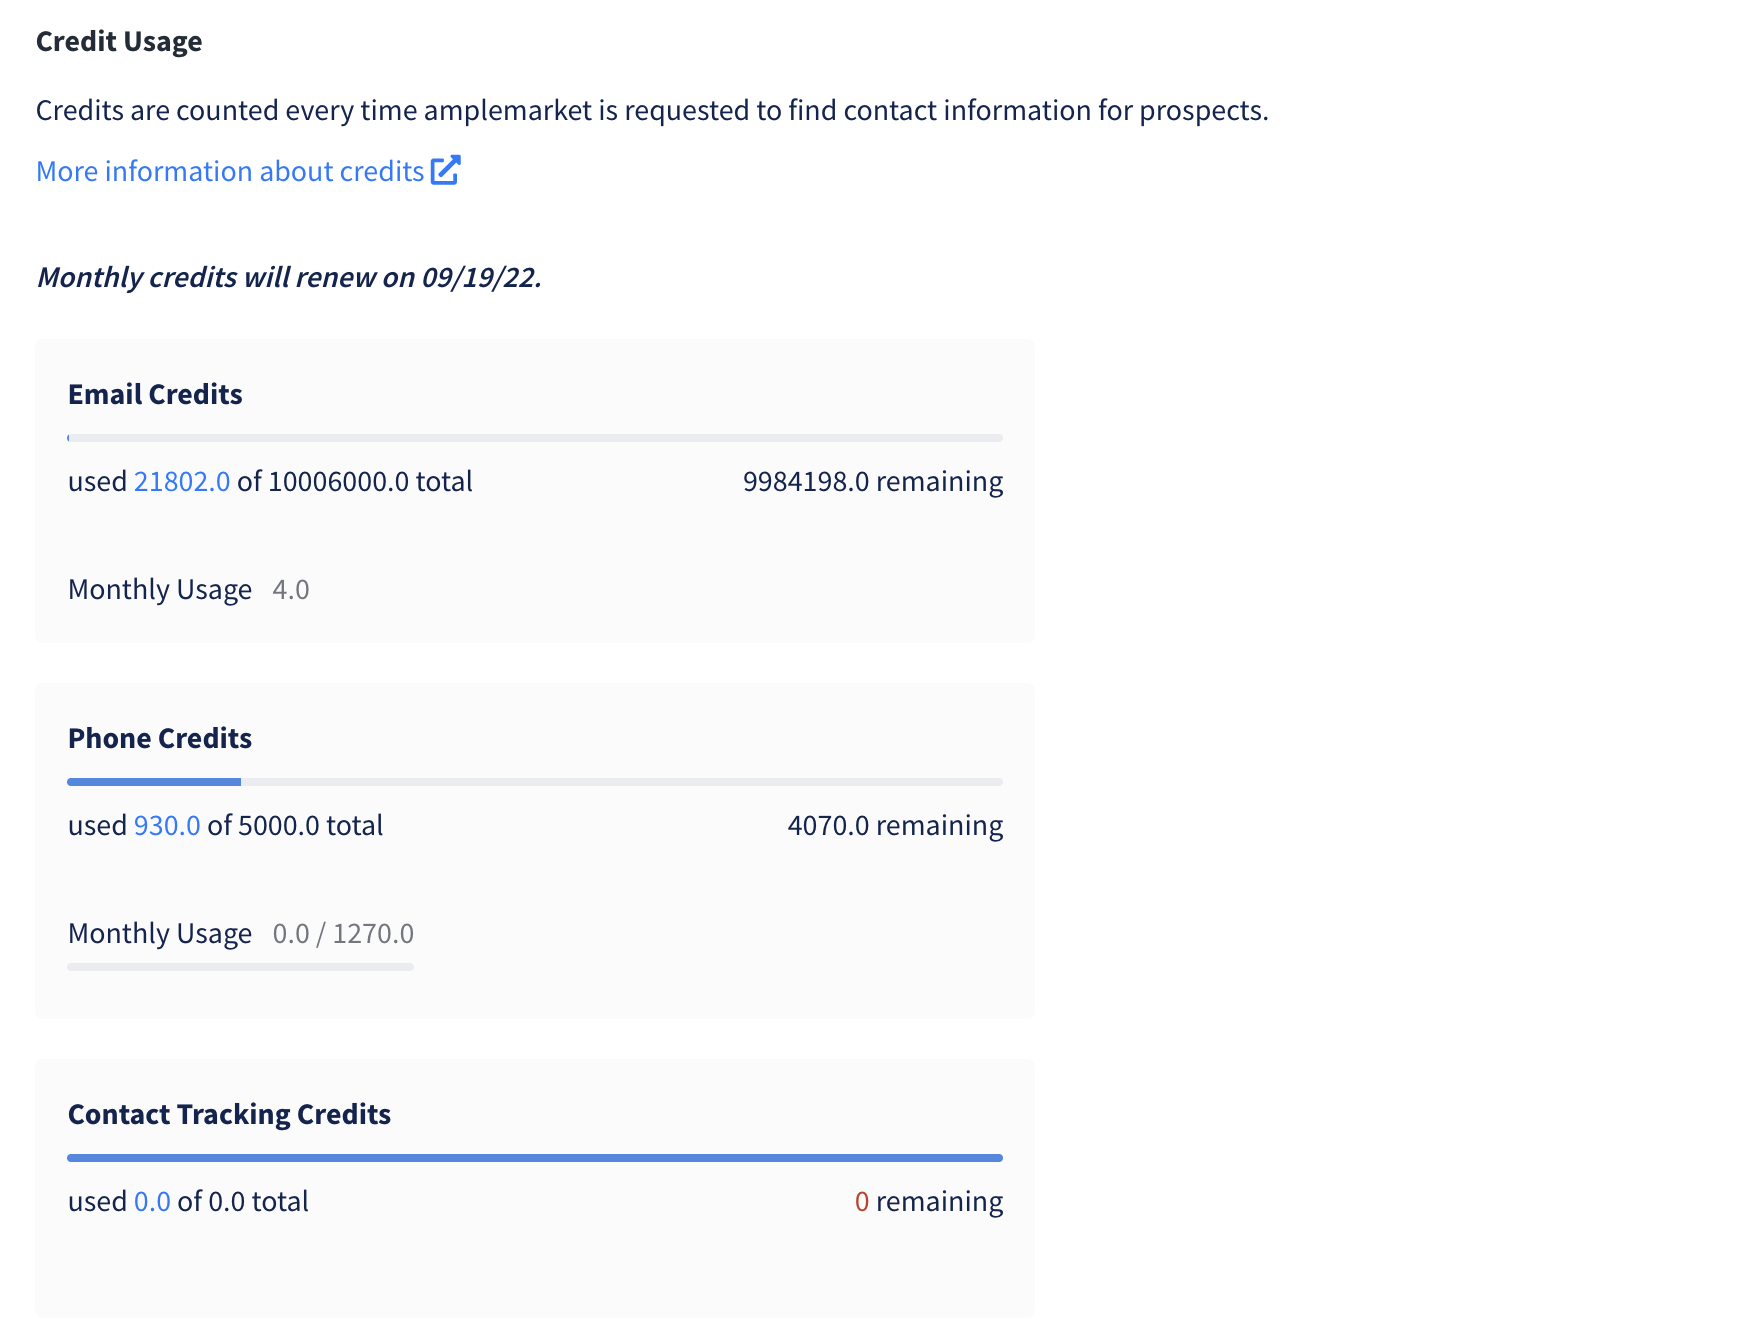Click the red 0 remaining value
This screenshot has width=1744, height=1326.
[x=862, y=1201]
